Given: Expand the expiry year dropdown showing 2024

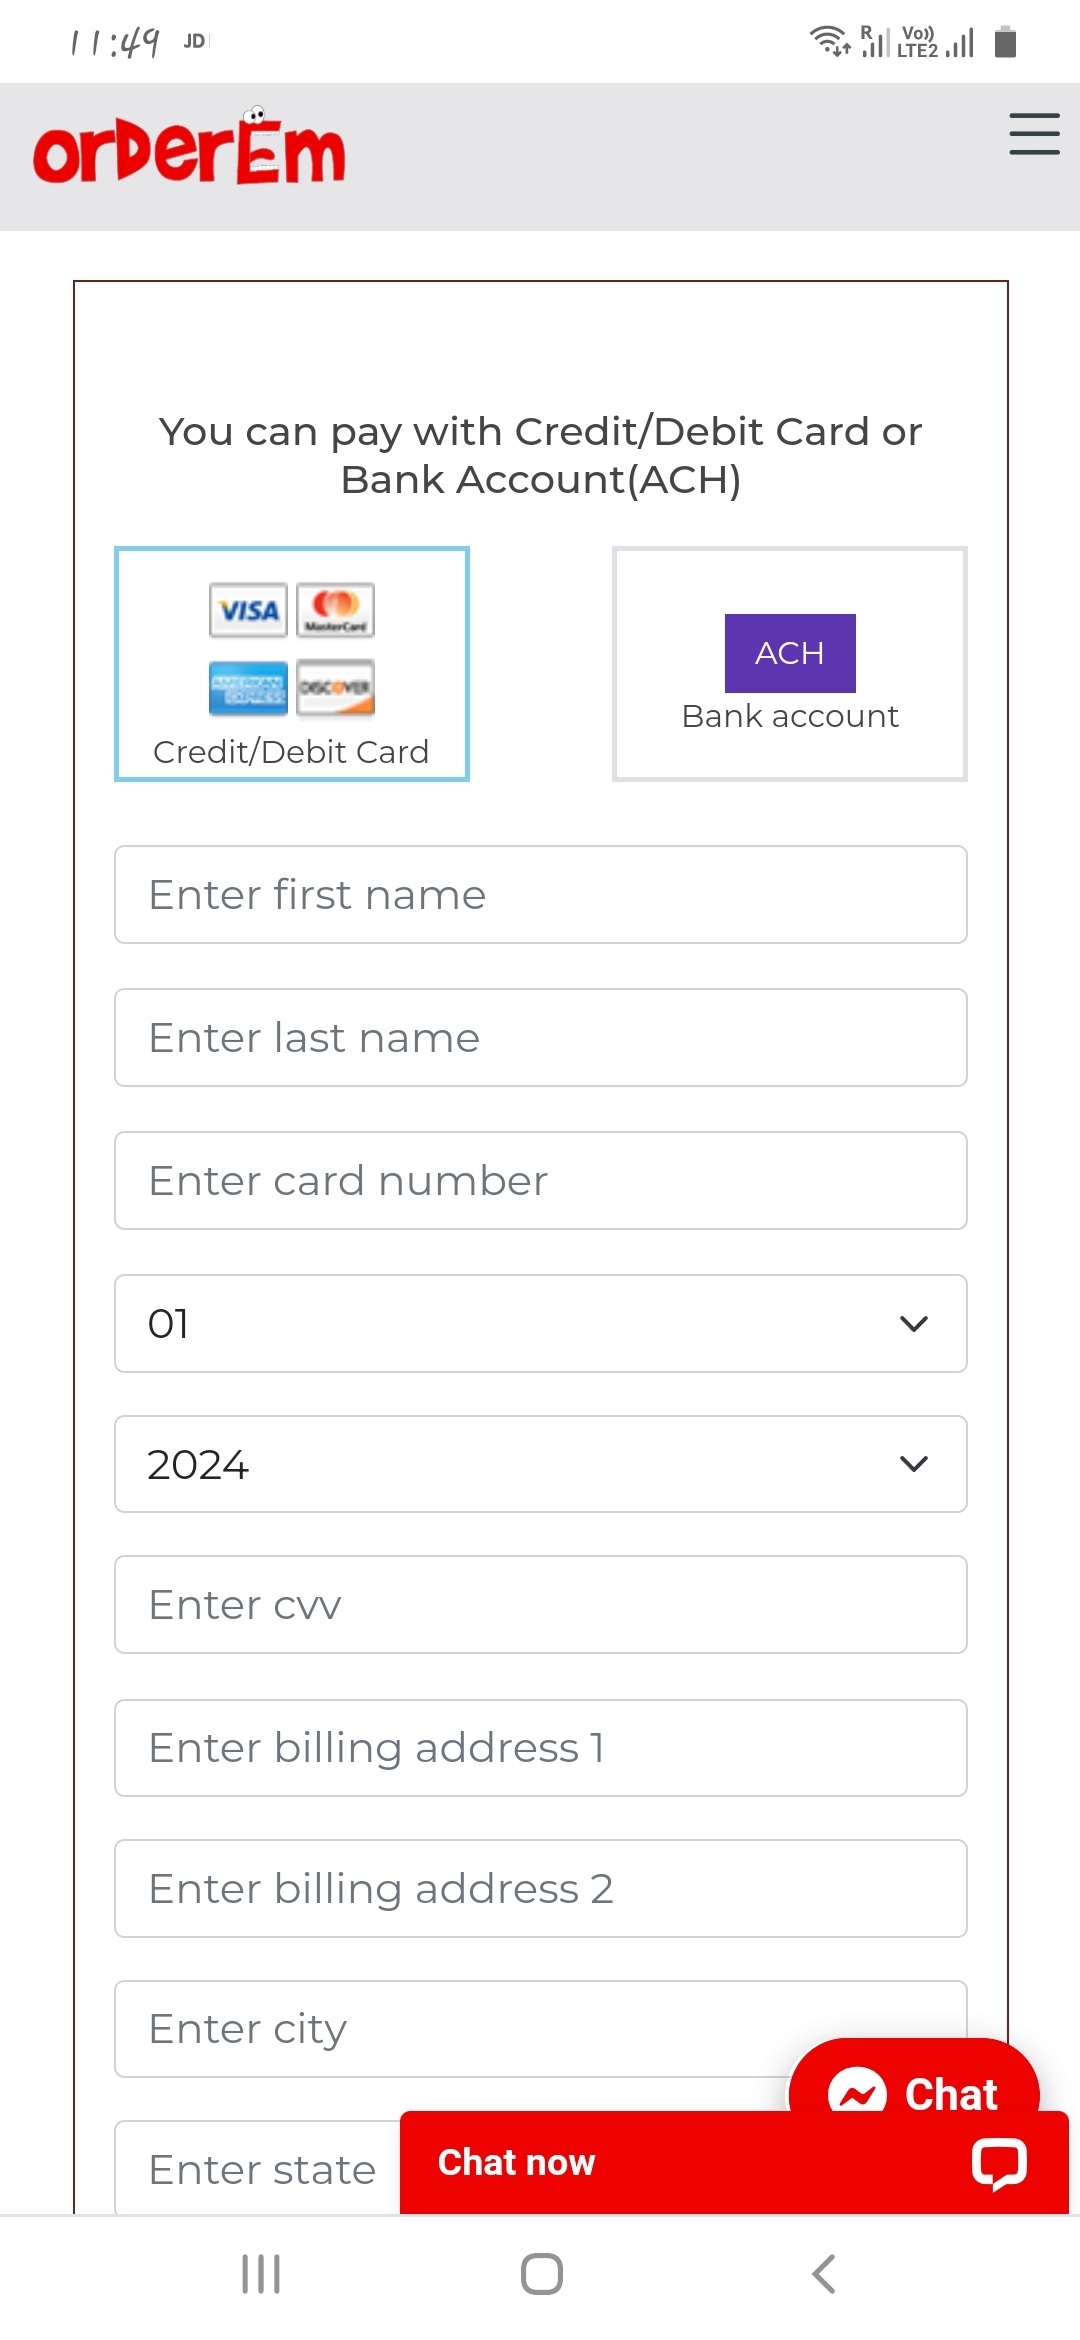Looking at the screenshot, I should [540, 1464].
